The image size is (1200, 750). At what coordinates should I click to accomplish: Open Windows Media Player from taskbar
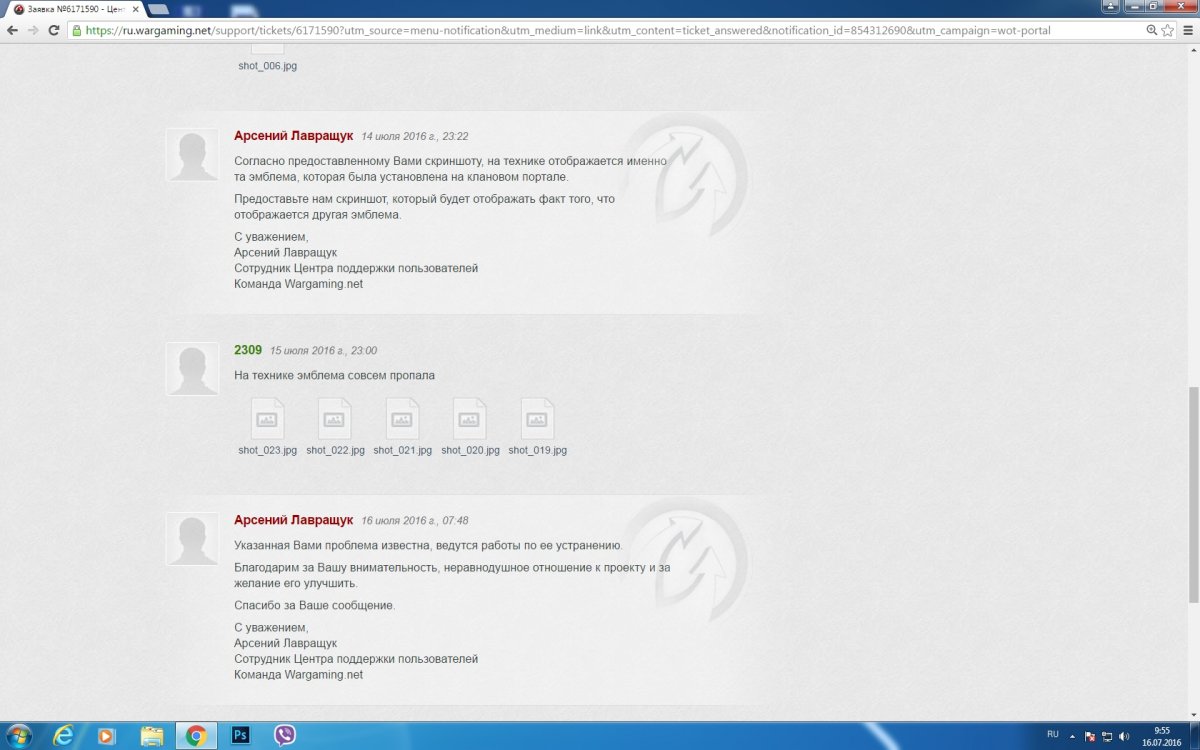point(106,736)
